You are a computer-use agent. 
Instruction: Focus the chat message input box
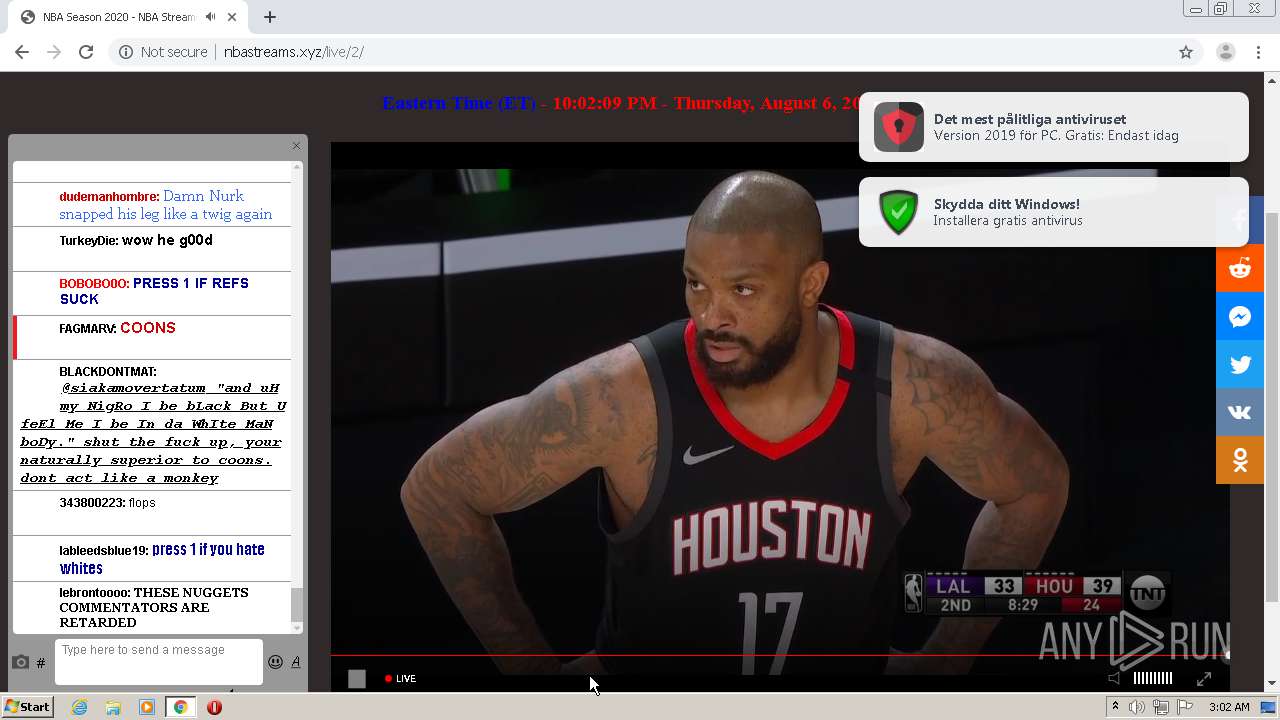[159, 662]
